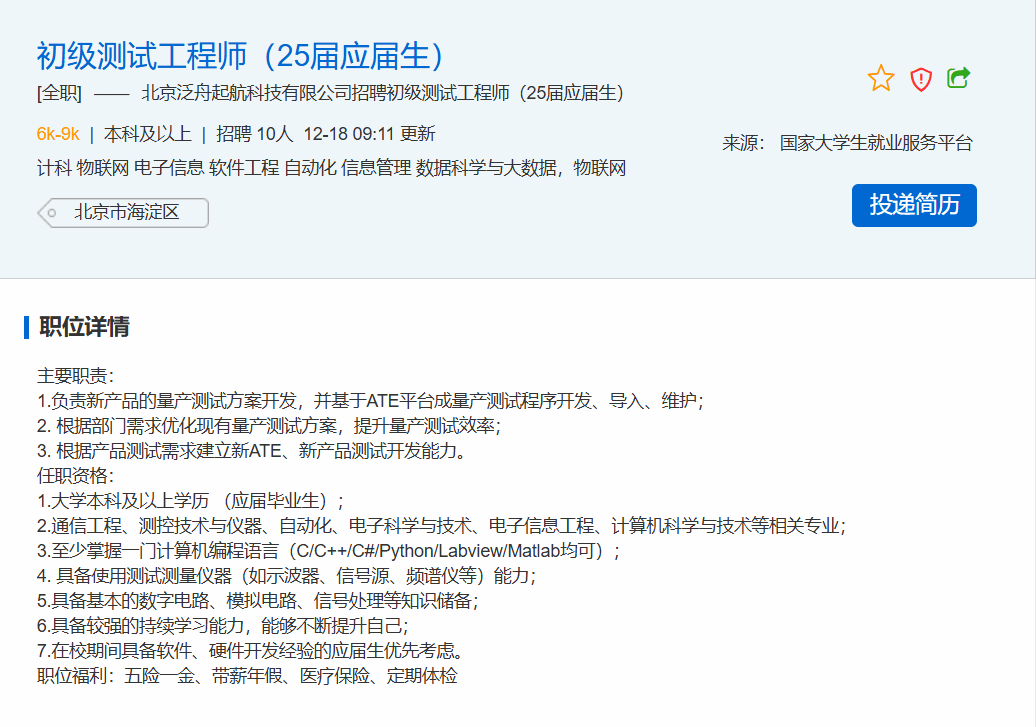
Task: Click the majors line starting with 计科 物联网
Action: click(x=330, y=168)
